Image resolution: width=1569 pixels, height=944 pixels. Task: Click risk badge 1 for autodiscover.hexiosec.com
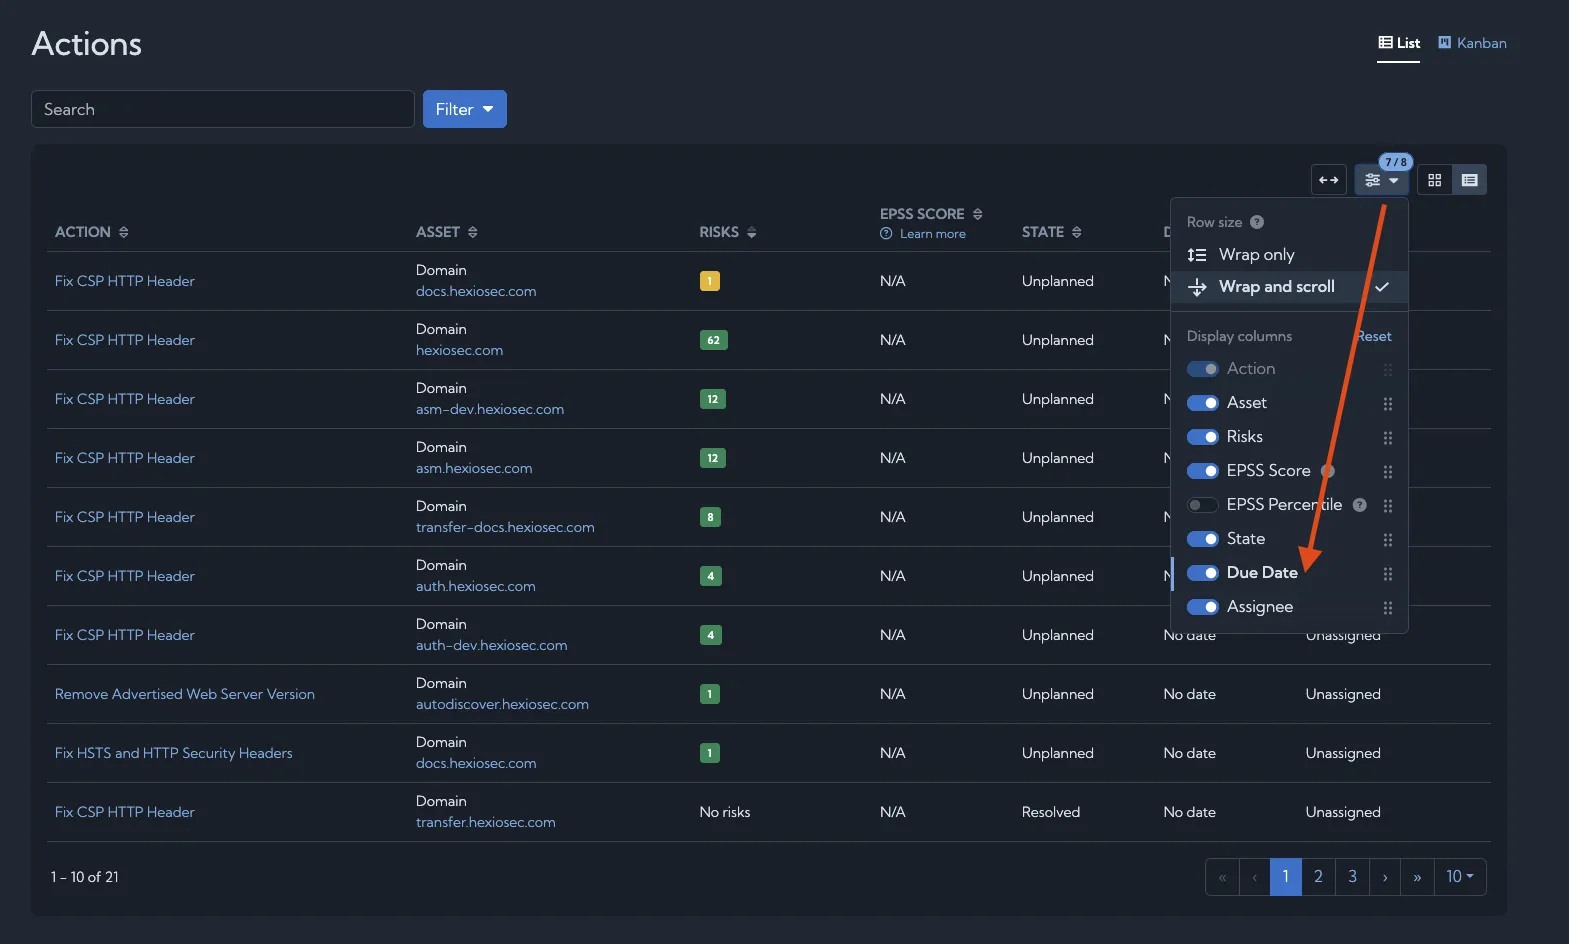(710, 694)
